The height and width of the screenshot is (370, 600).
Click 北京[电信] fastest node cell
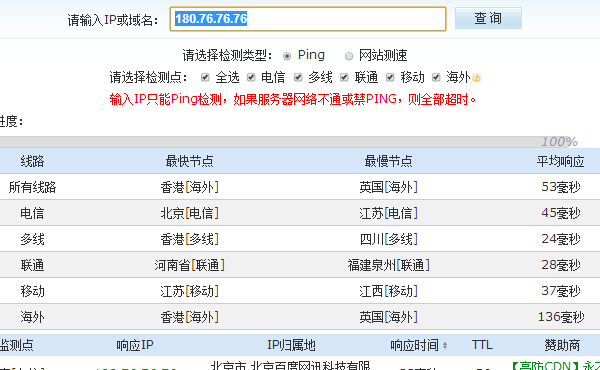[189, 213]
